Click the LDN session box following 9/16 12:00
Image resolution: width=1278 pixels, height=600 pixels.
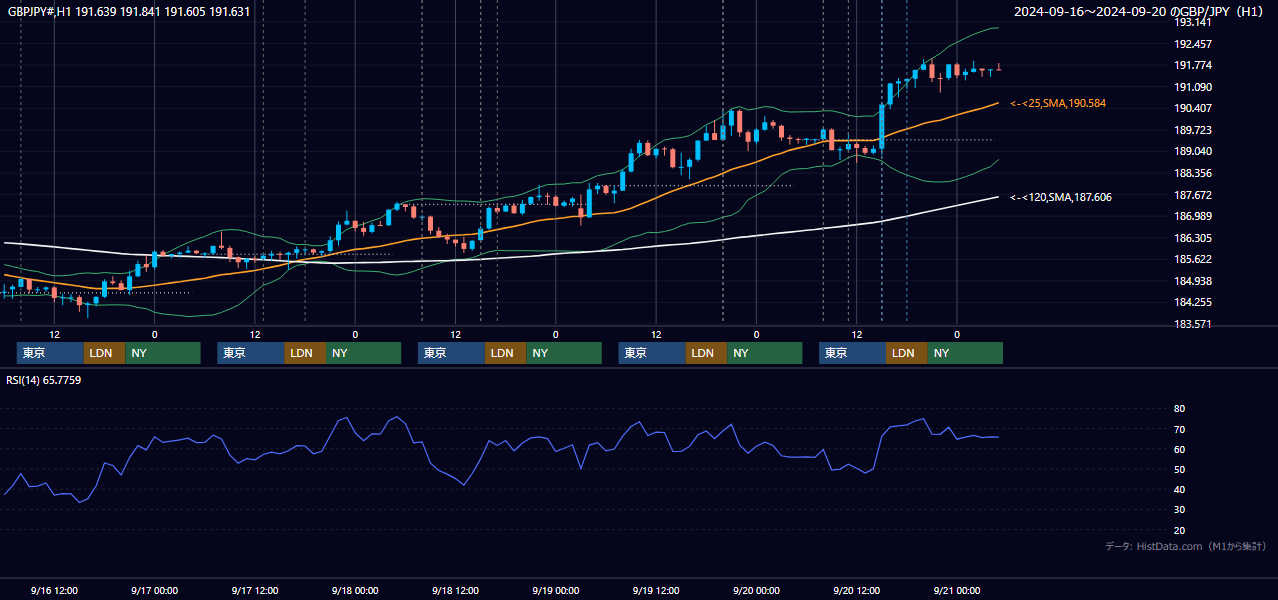click(105, 353)
